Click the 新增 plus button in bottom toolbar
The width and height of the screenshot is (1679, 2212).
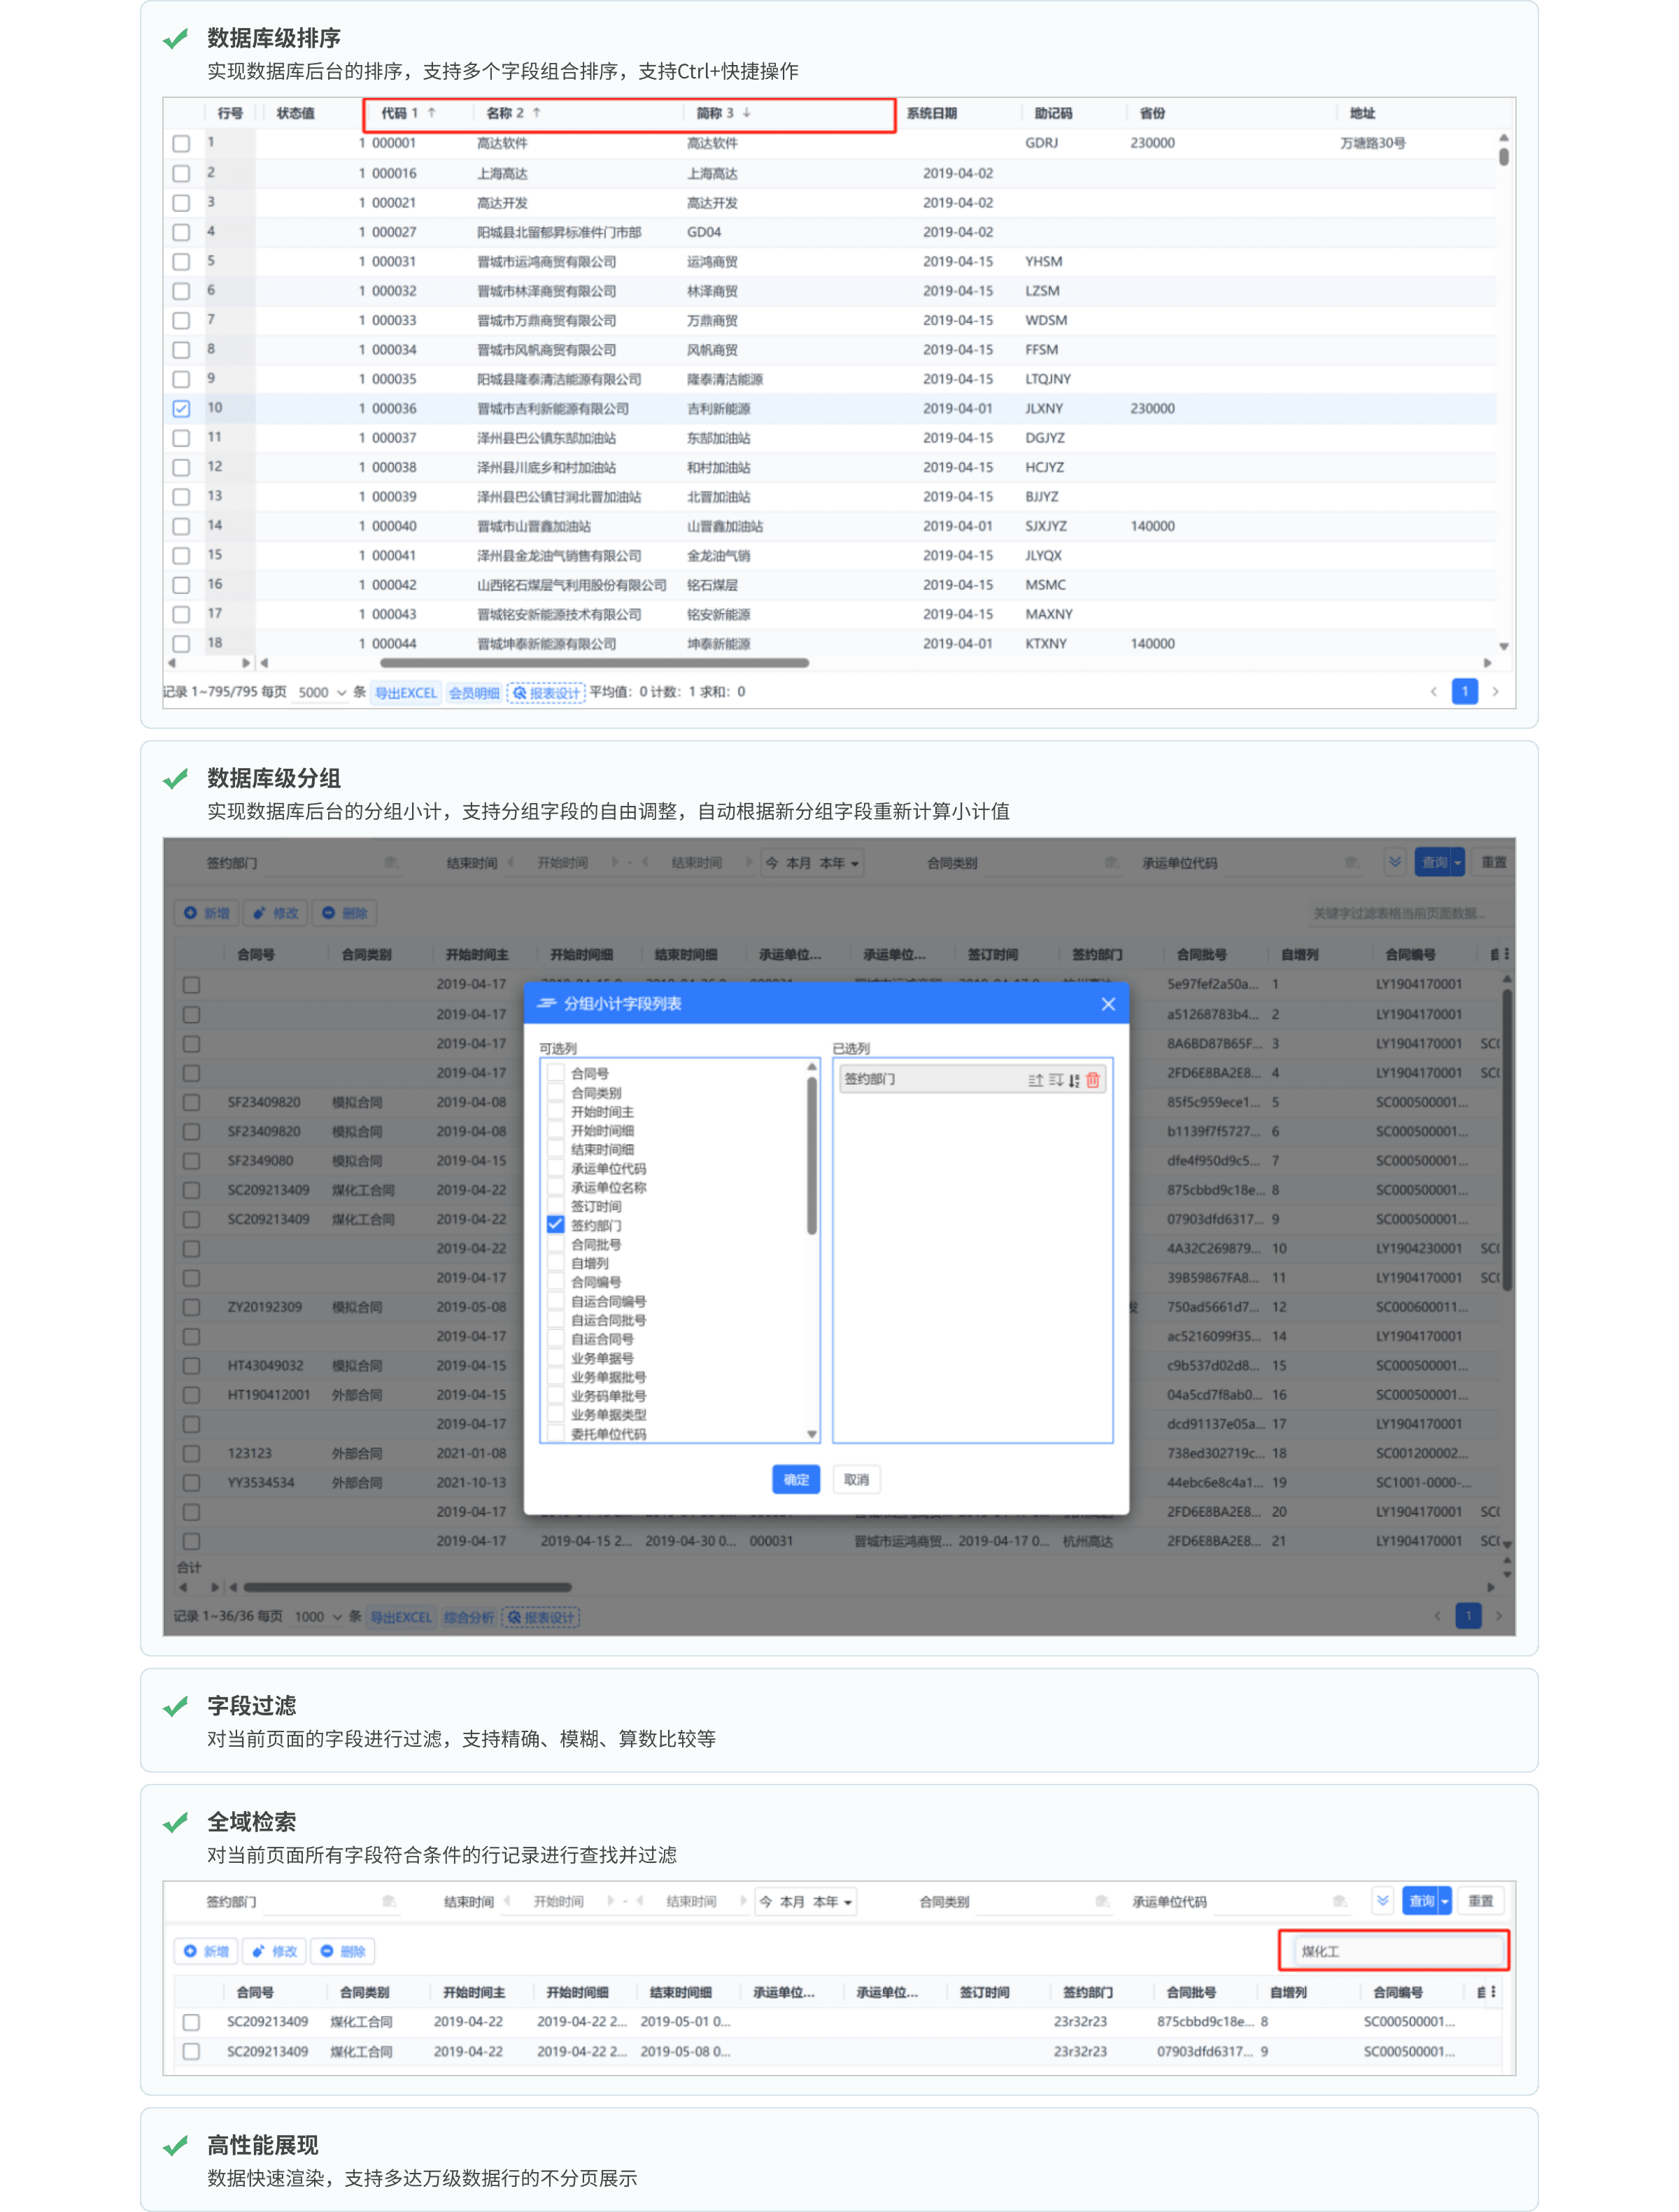[x=207, y=1951]
